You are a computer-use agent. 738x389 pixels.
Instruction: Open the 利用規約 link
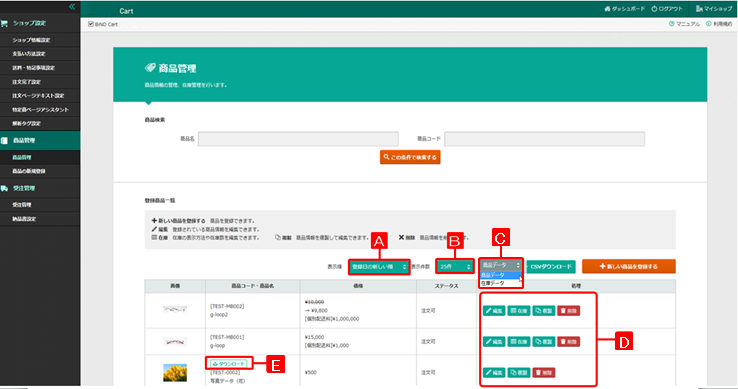point(719,24)
